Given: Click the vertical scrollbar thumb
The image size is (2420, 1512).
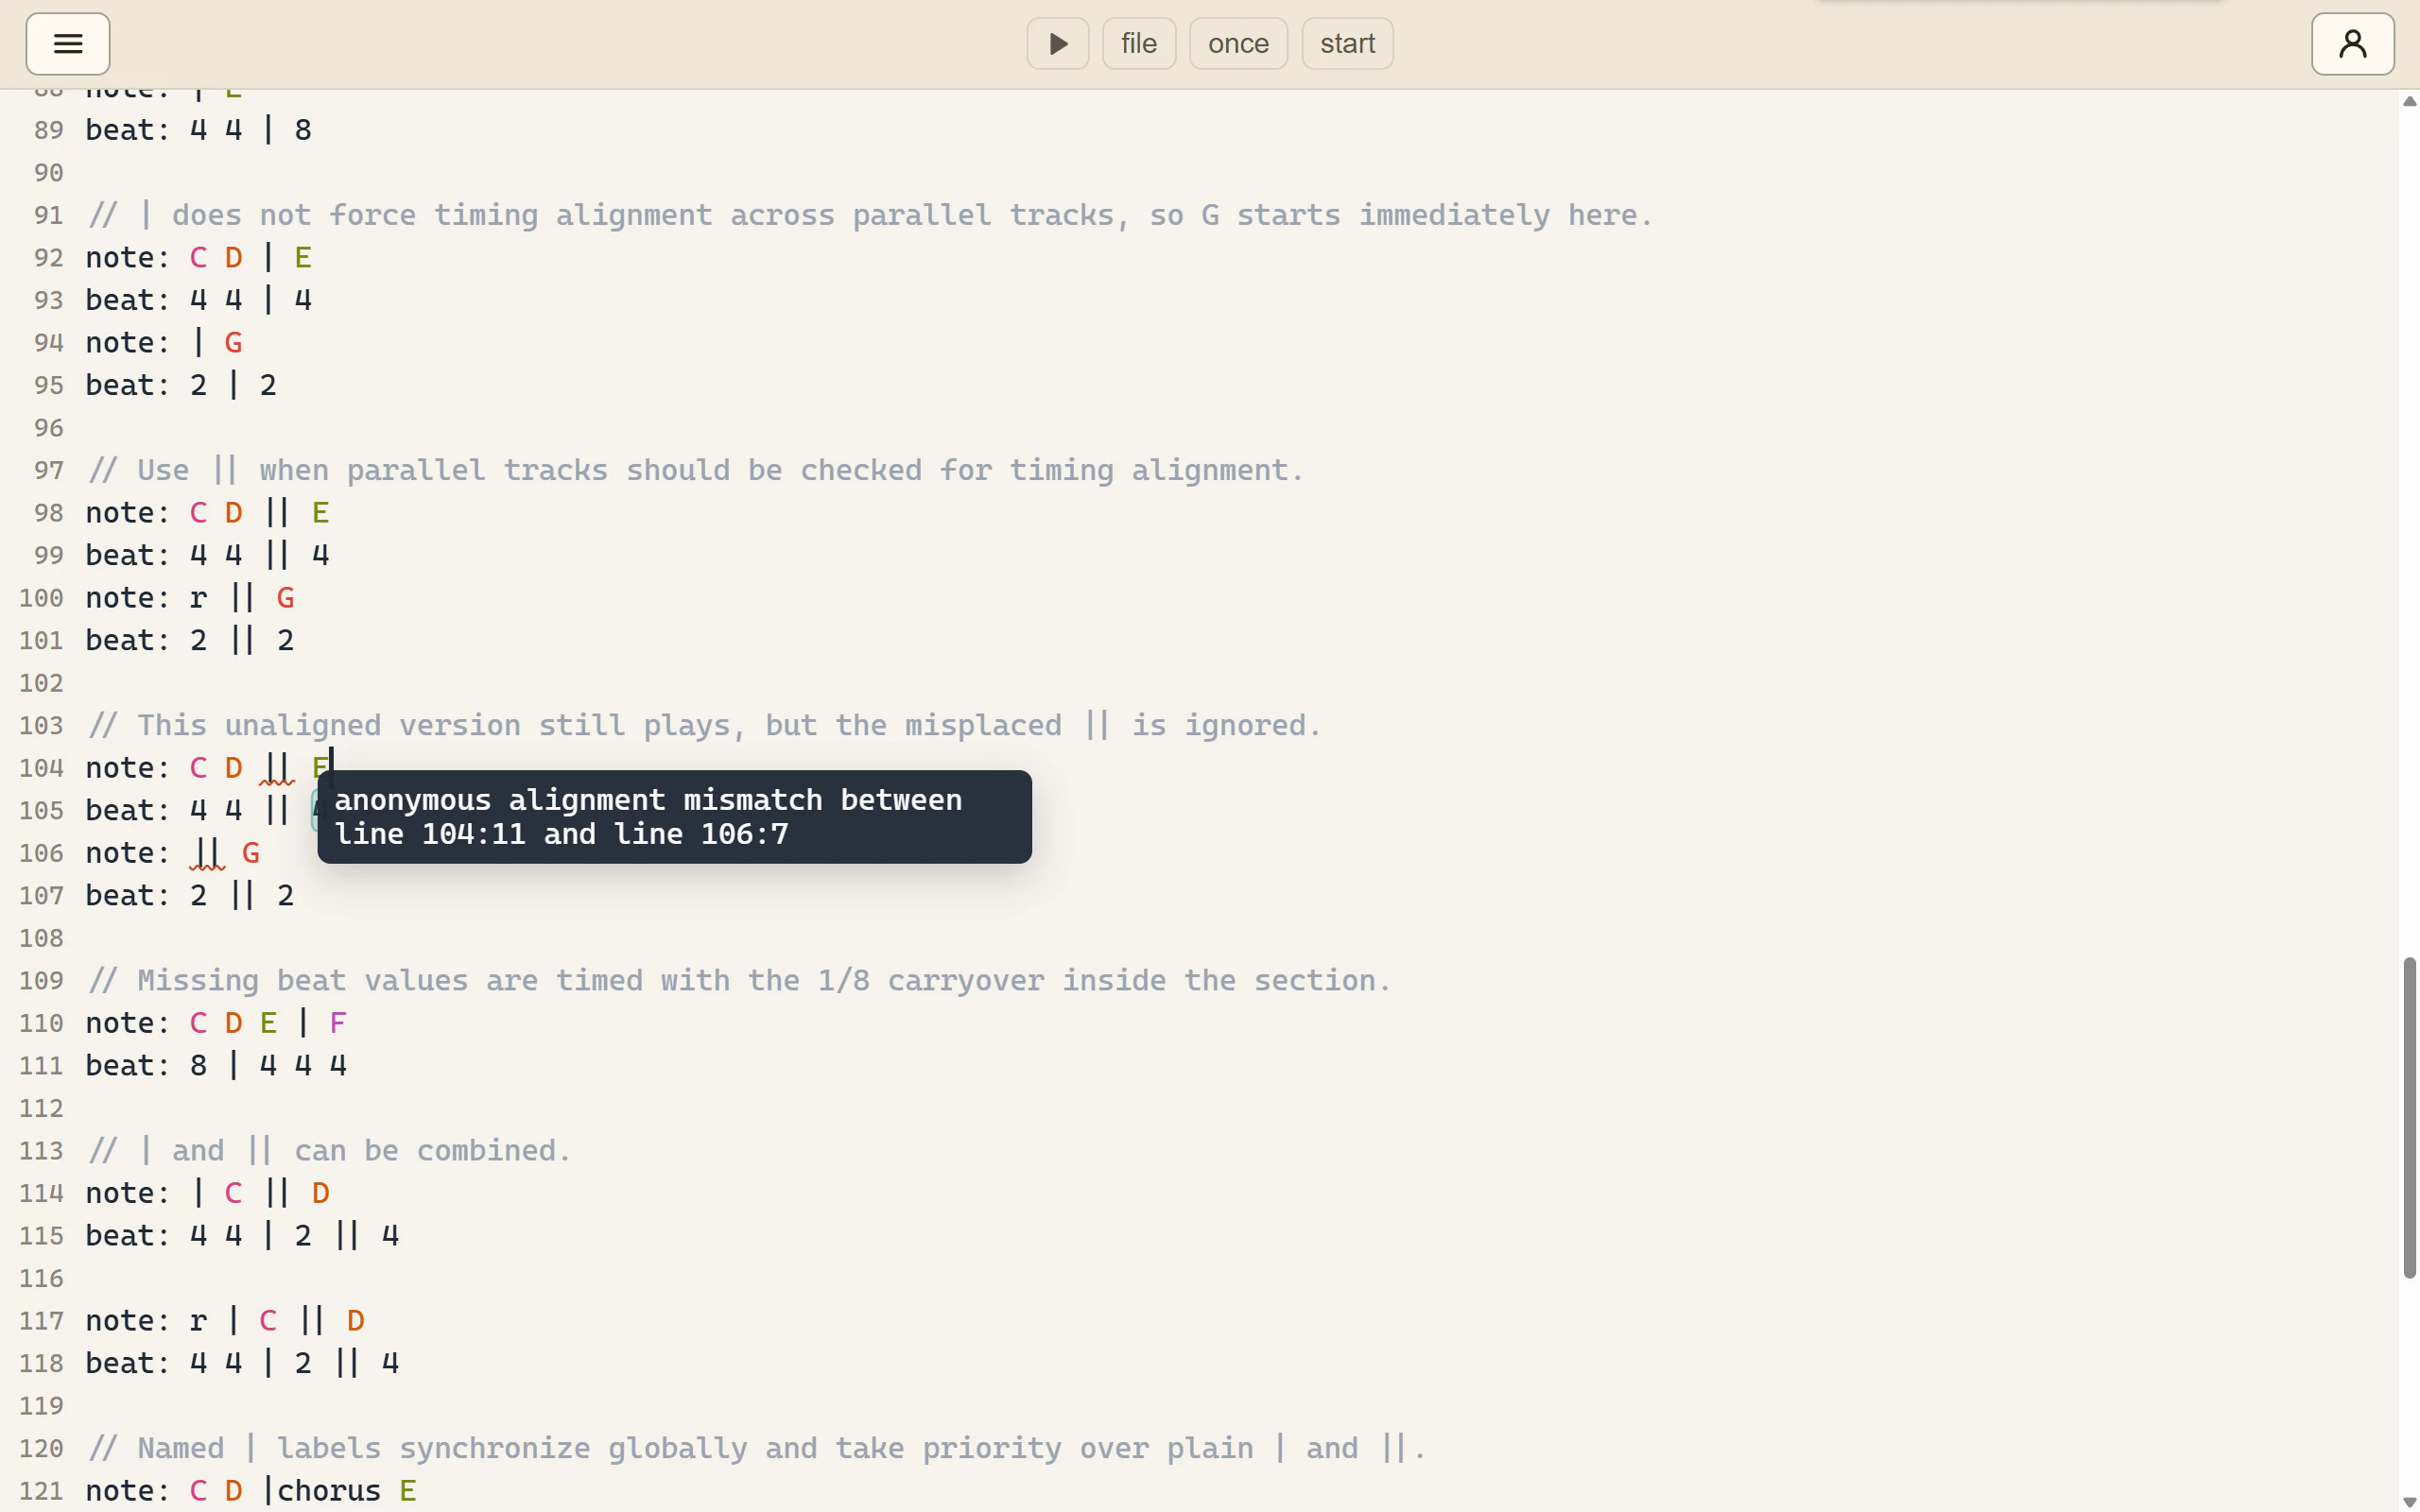Looking at the screenshot, I should tap(2409, 1118).
